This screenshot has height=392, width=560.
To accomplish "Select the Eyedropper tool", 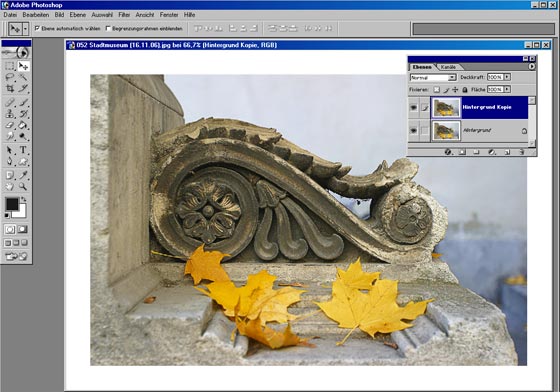I will 23,175.
